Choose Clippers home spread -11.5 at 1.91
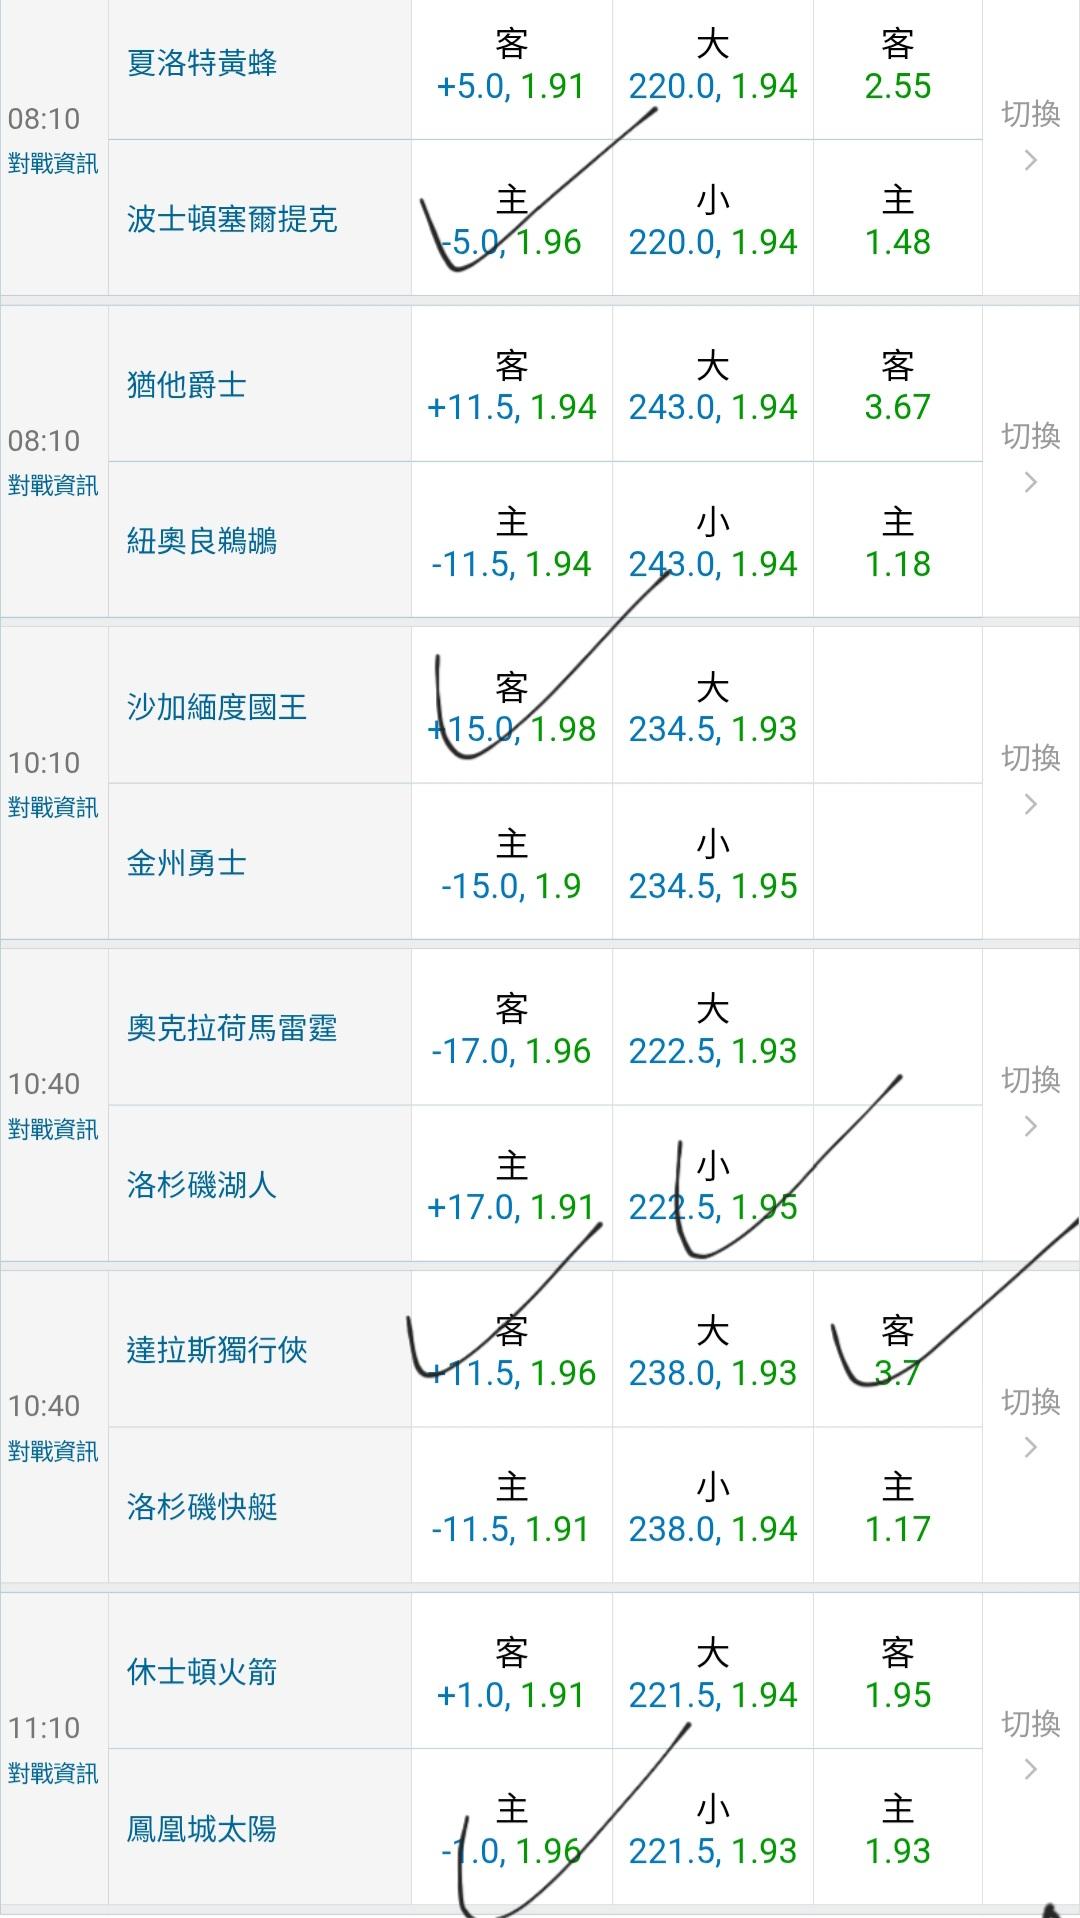 pyautogui.click(x=511, y=1510)
